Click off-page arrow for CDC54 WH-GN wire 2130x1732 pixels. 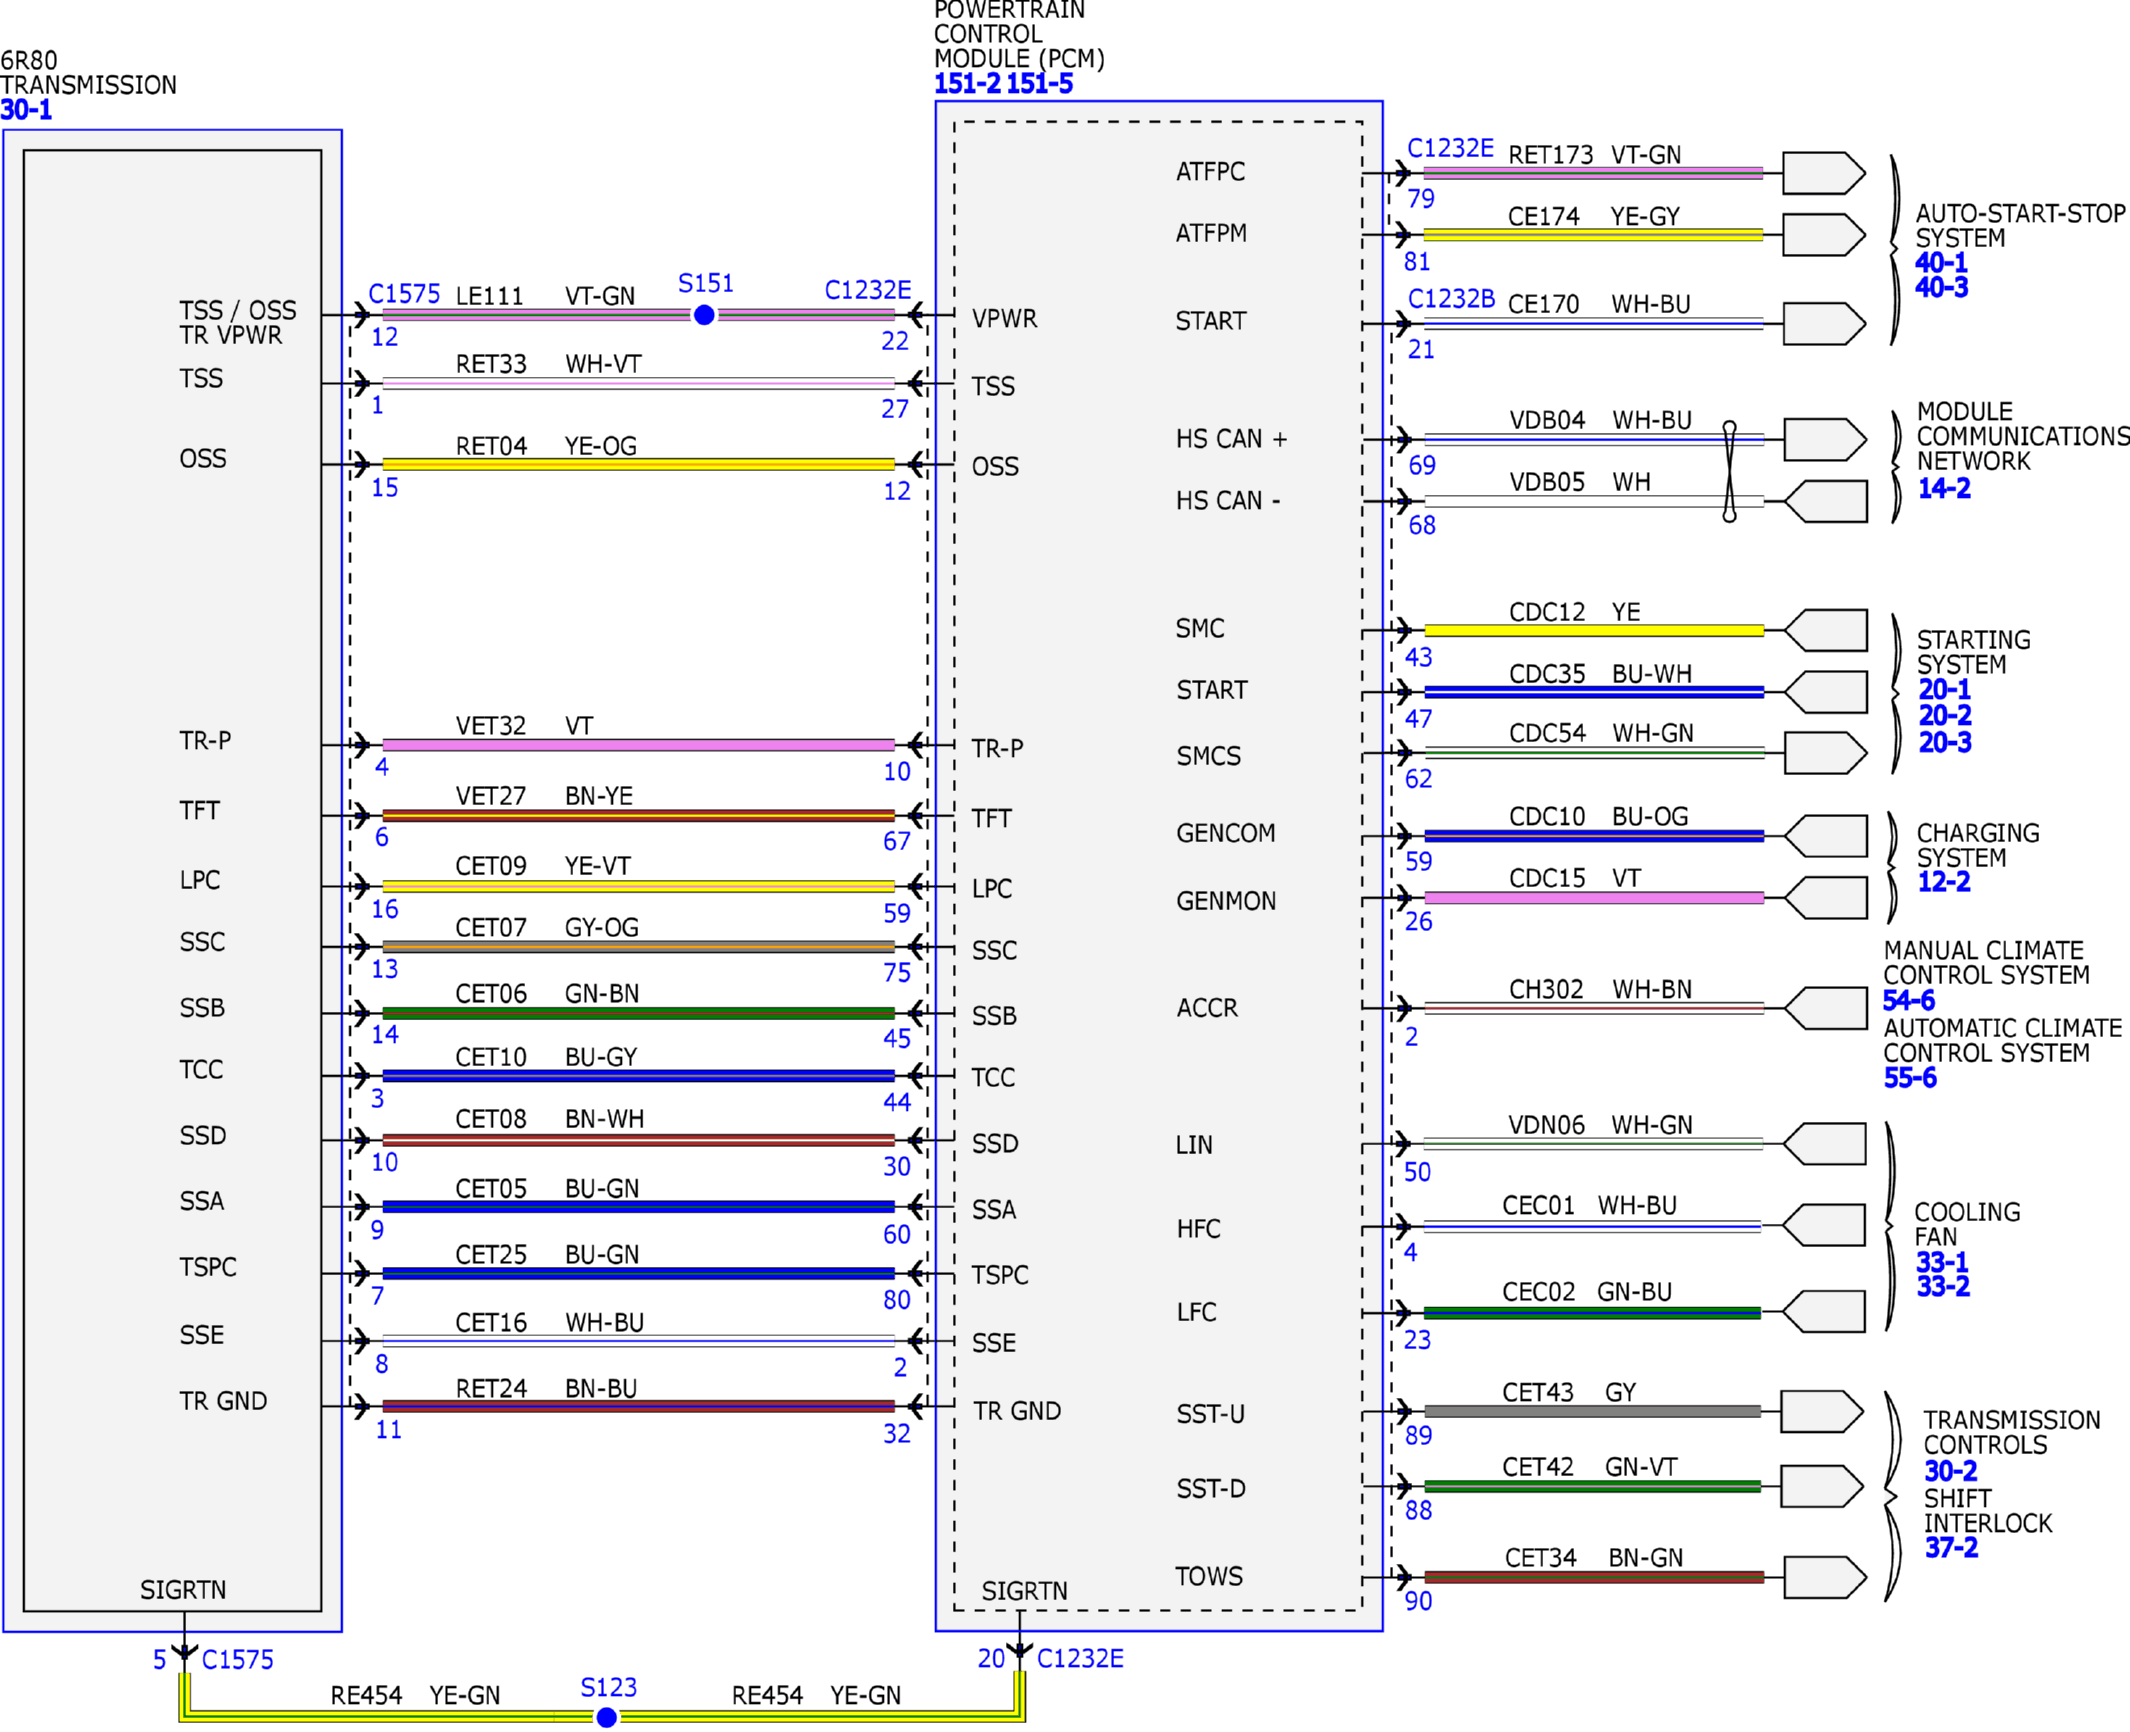point(1825,753)
